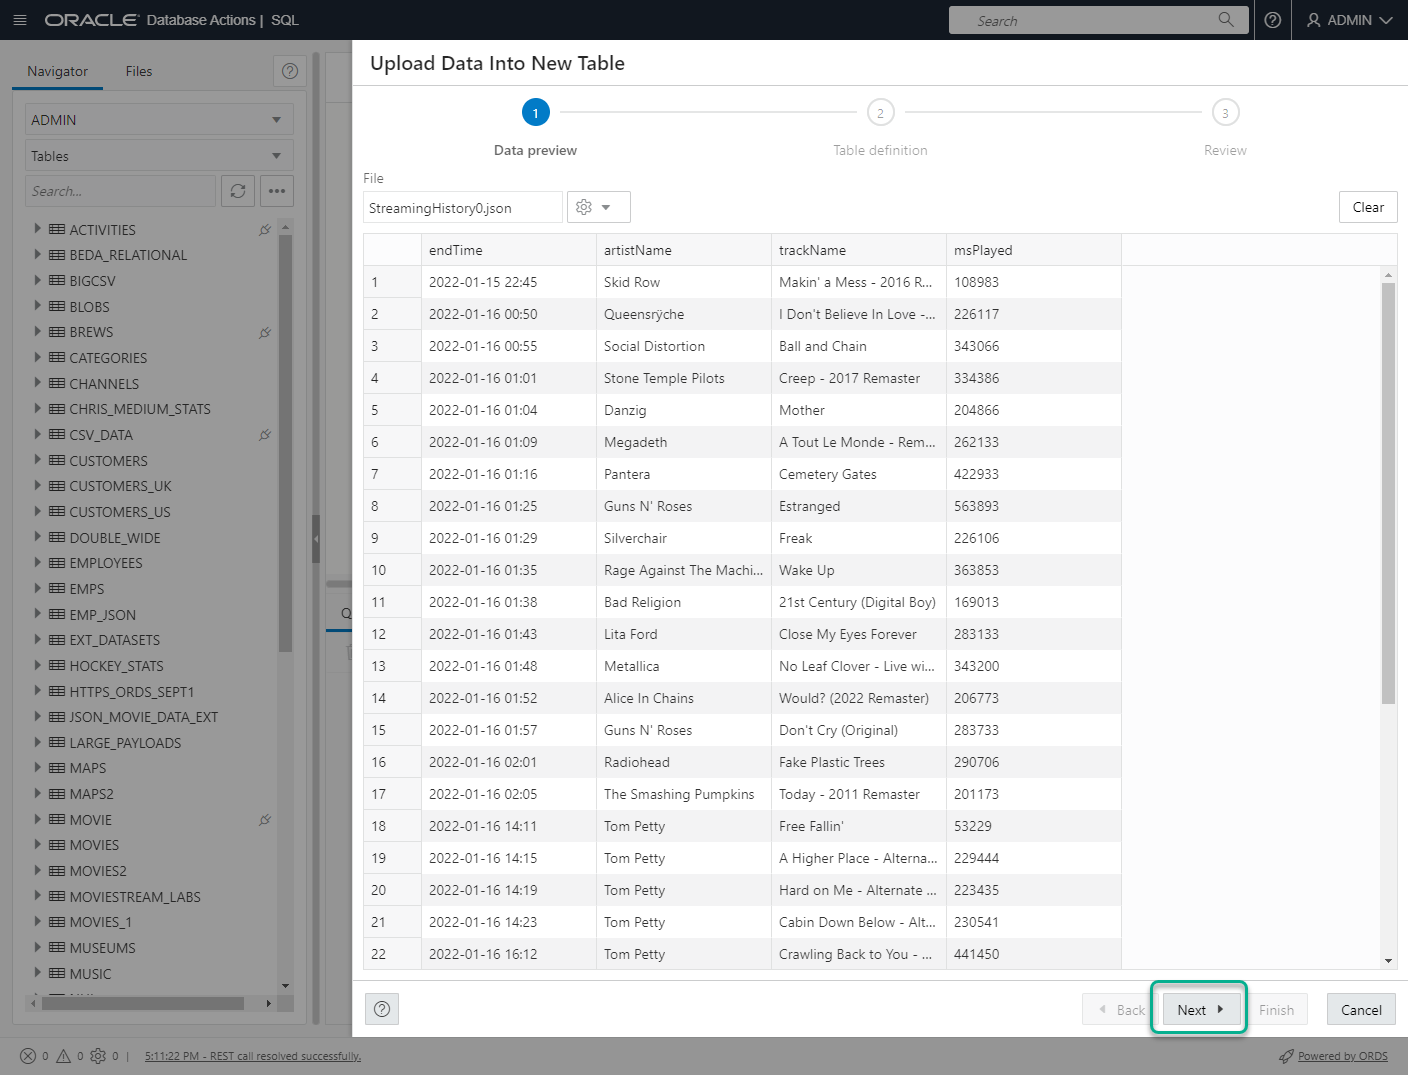Click the pin icon next to ACTIVITIES
1408x1075 pixels.
coord(265,229)
